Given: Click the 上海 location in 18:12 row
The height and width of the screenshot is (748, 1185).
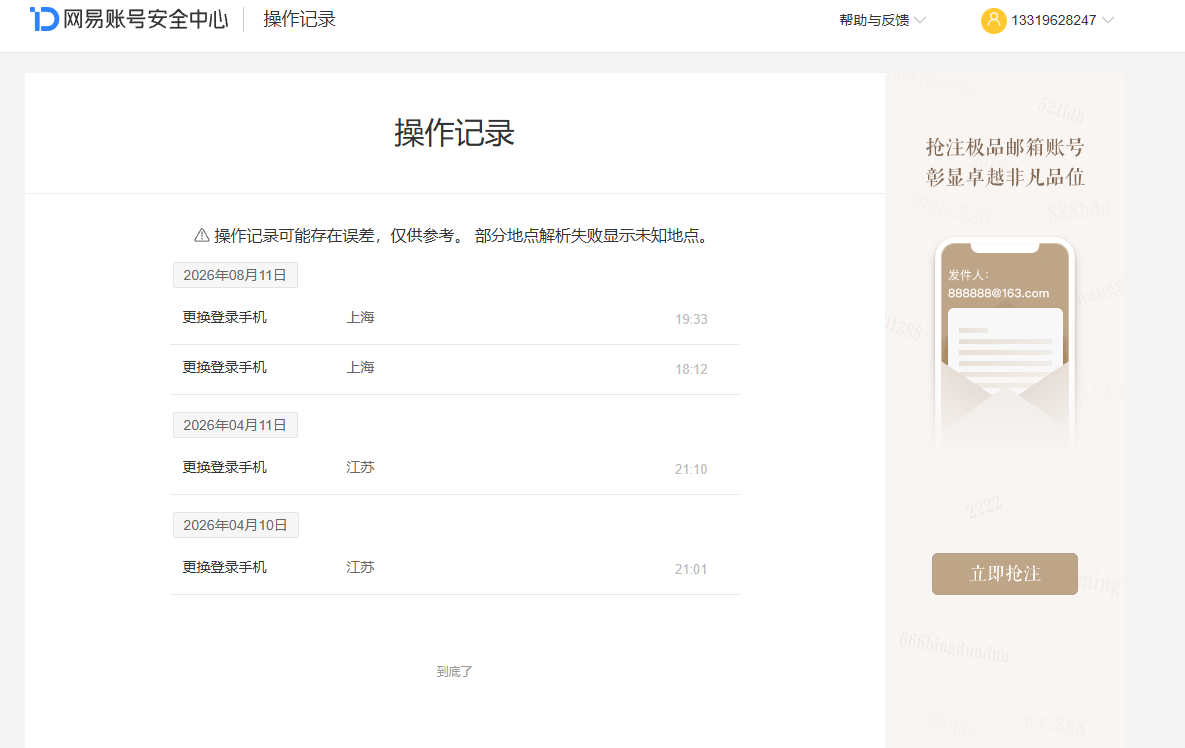Looking at the screenshot, I should pyautogui.click(x=360, y=368).
